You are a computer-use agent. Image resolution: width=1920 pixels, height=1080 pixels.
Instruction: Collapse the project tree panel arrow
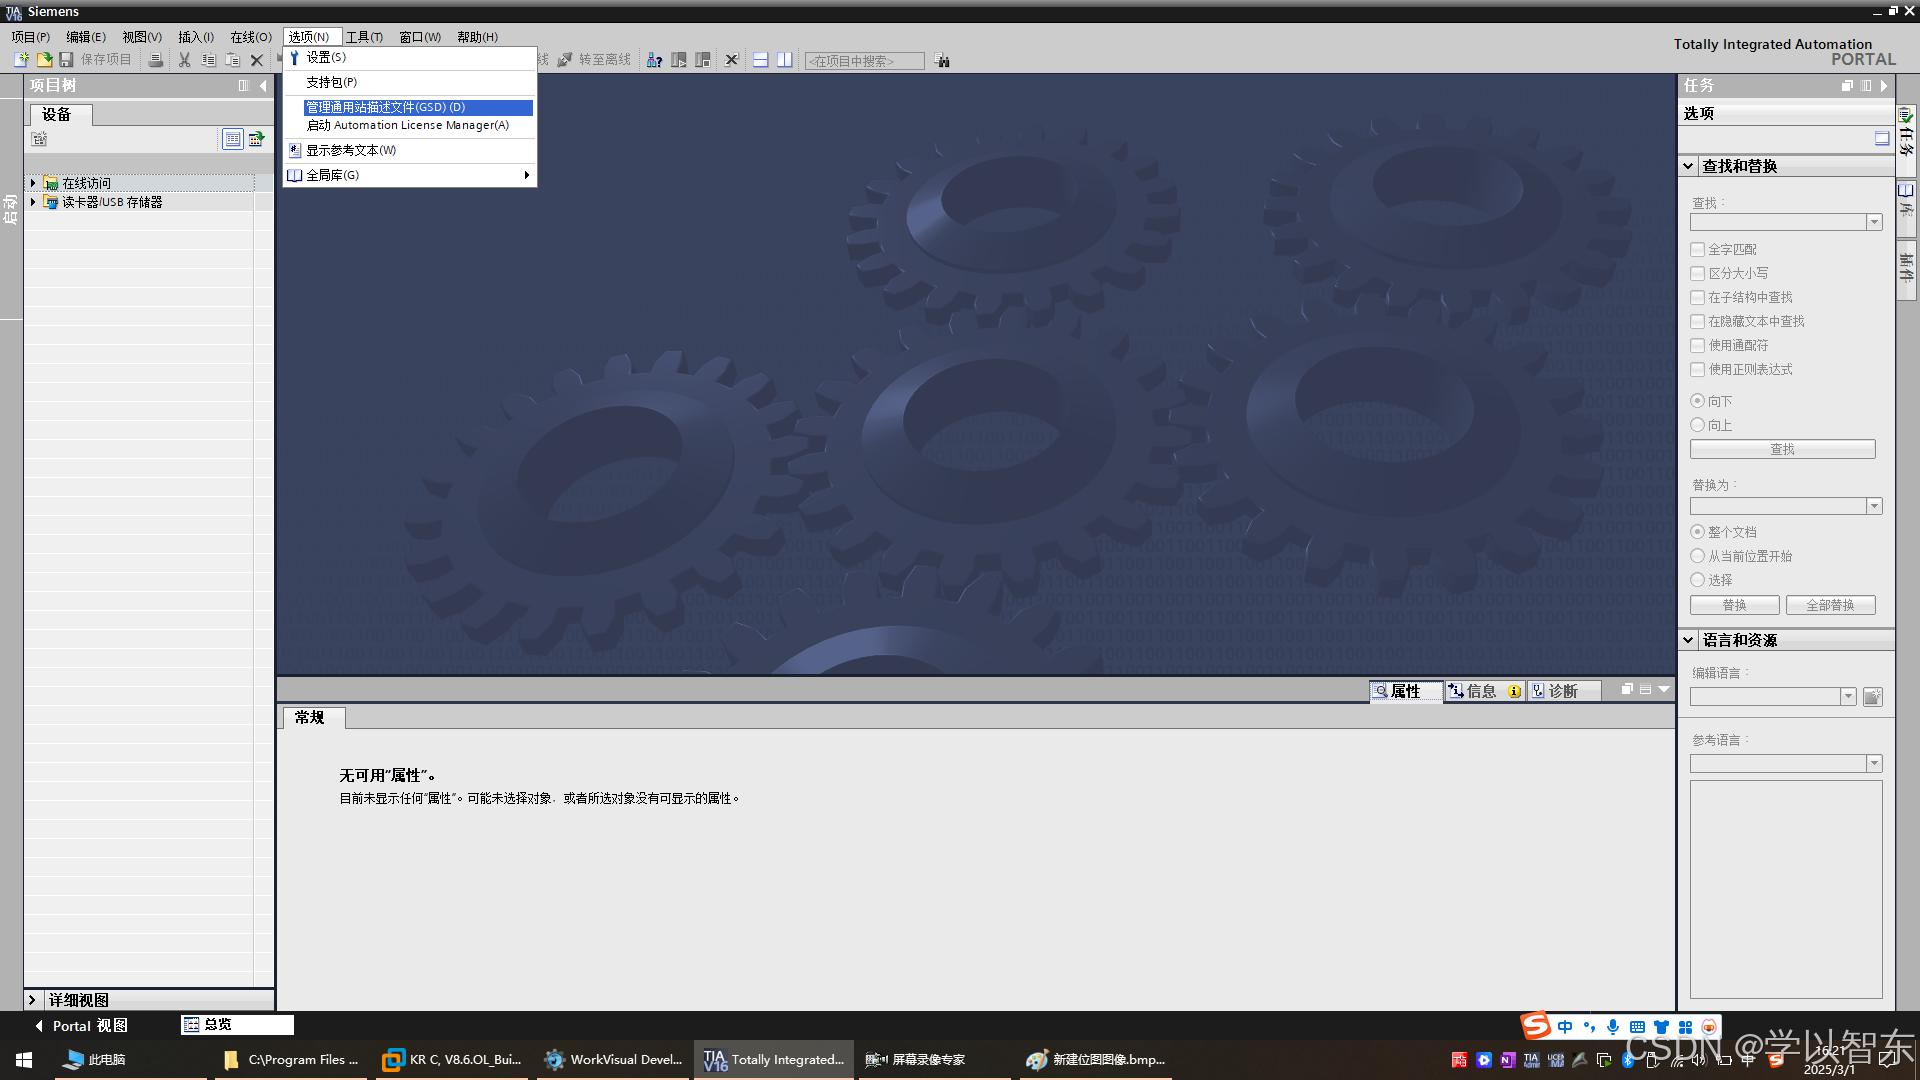[x=263, y=86]
